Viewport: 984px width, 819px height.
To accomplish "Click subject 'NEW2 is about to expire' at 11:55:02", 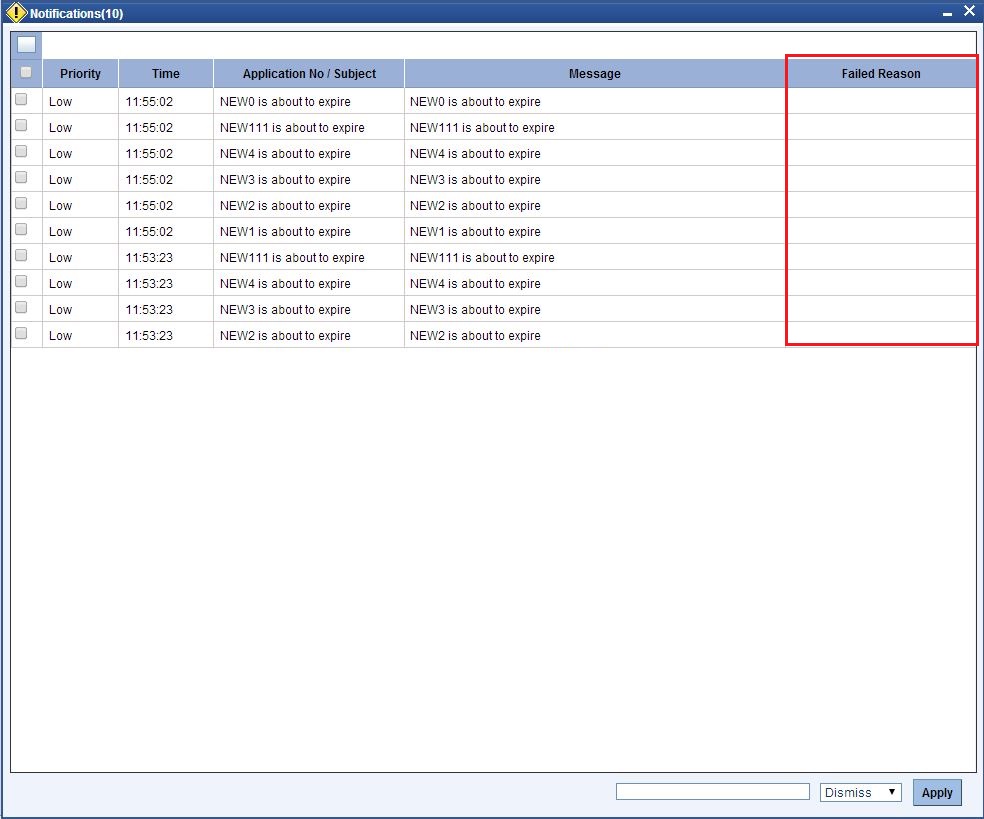I will 285,206.
